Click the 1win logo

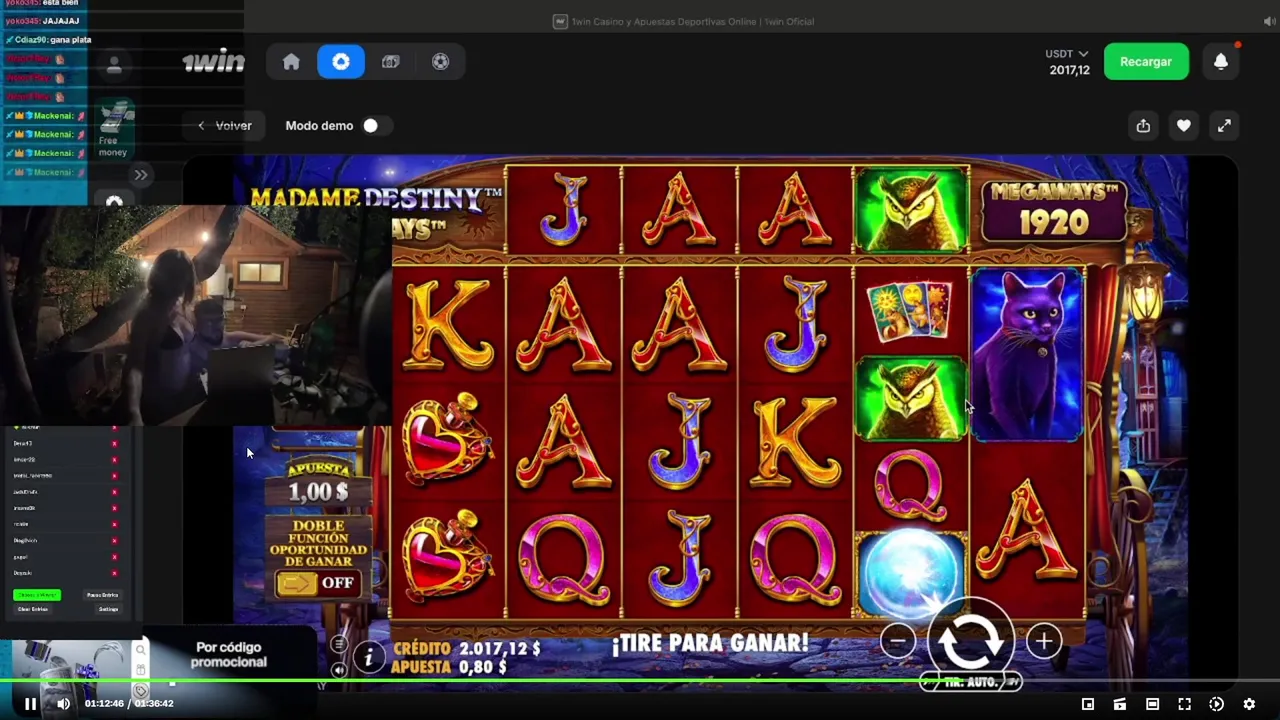(x=213, y=62)
